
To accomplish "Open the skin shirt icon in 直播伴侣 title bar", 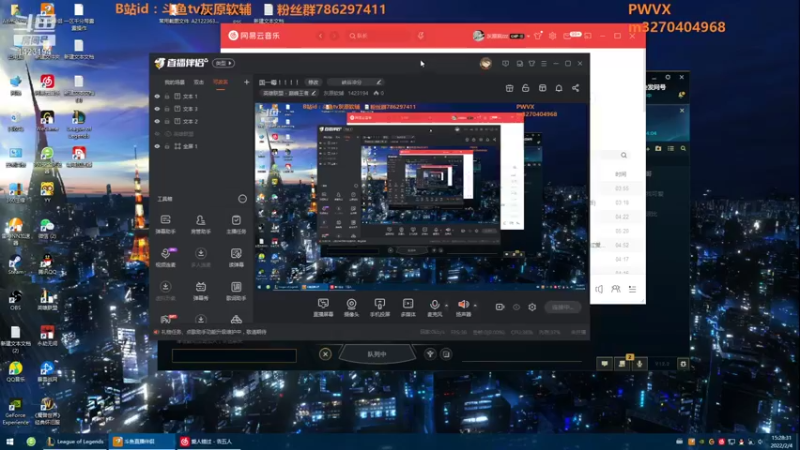I will click(532, 64).
